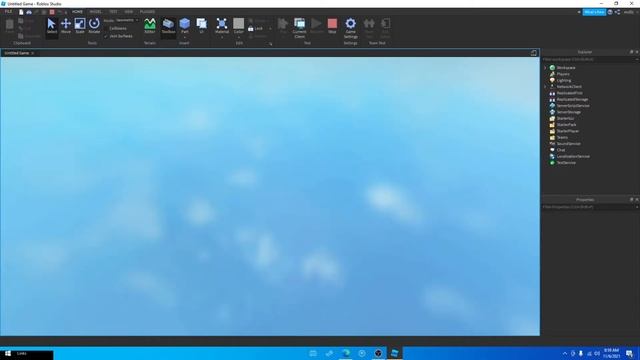Open the Material dropdown arrow
This screenshot has height=360, width=640.
click(222, 37)
